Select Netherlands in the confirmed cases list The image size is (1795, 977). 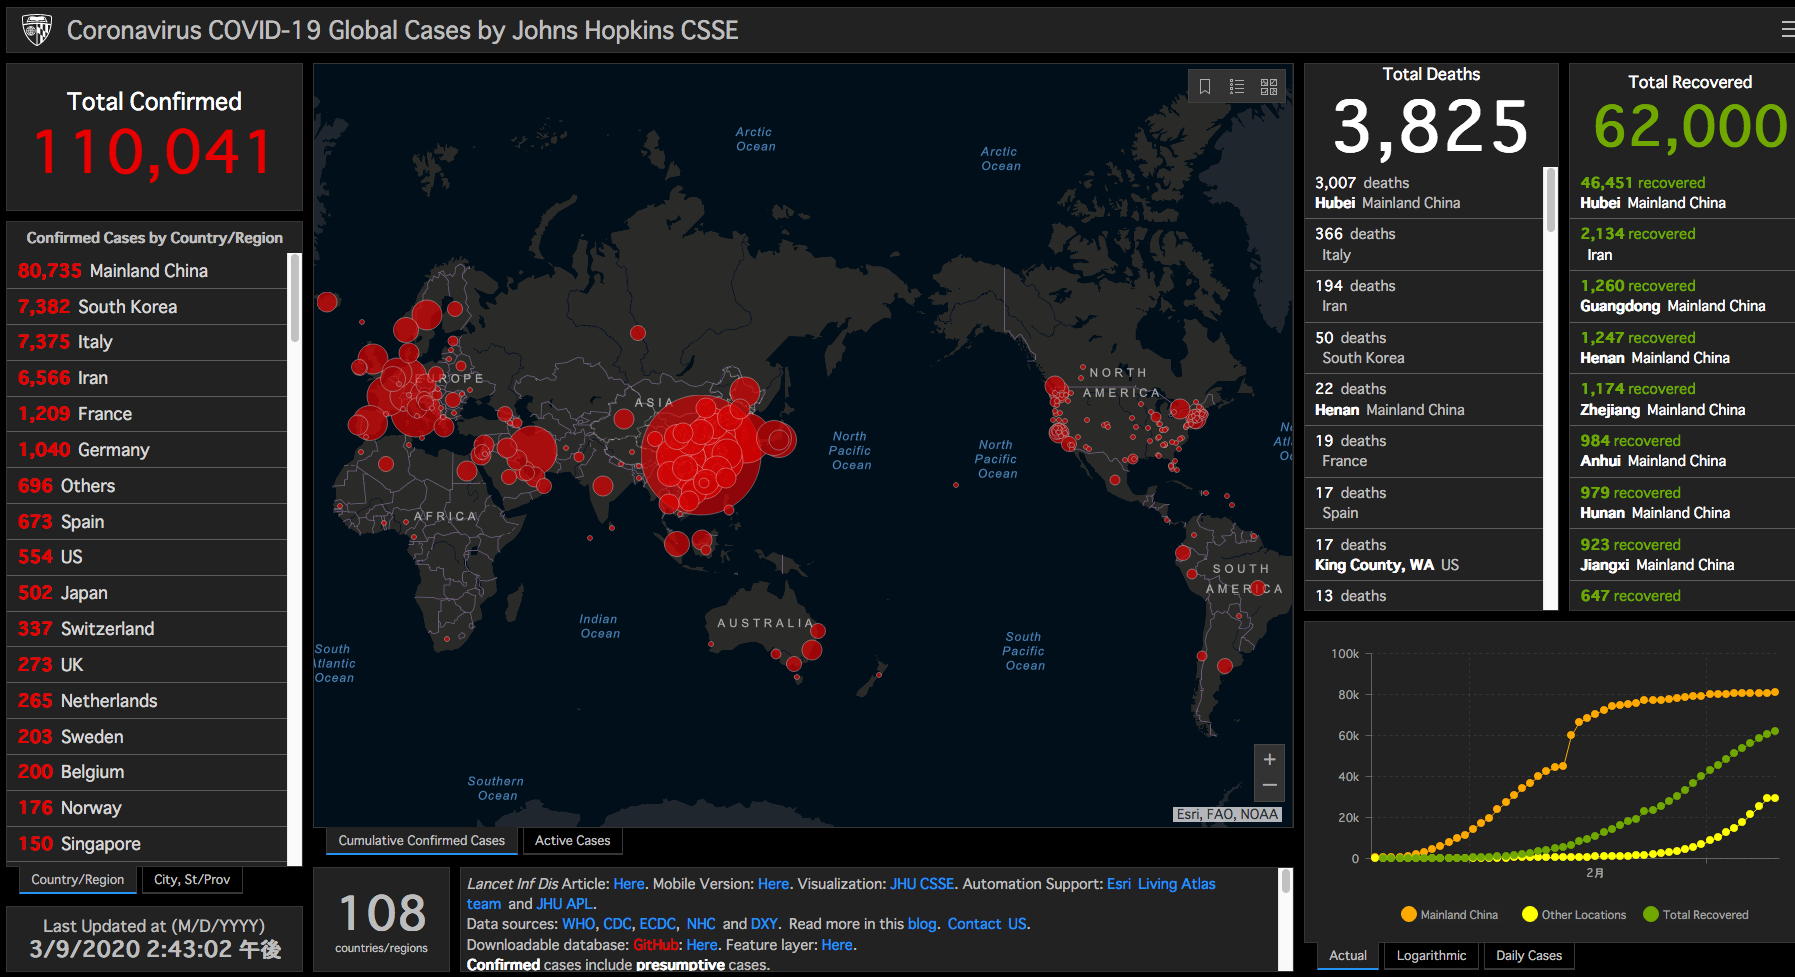pyautogui.click(x=147, y=701)
